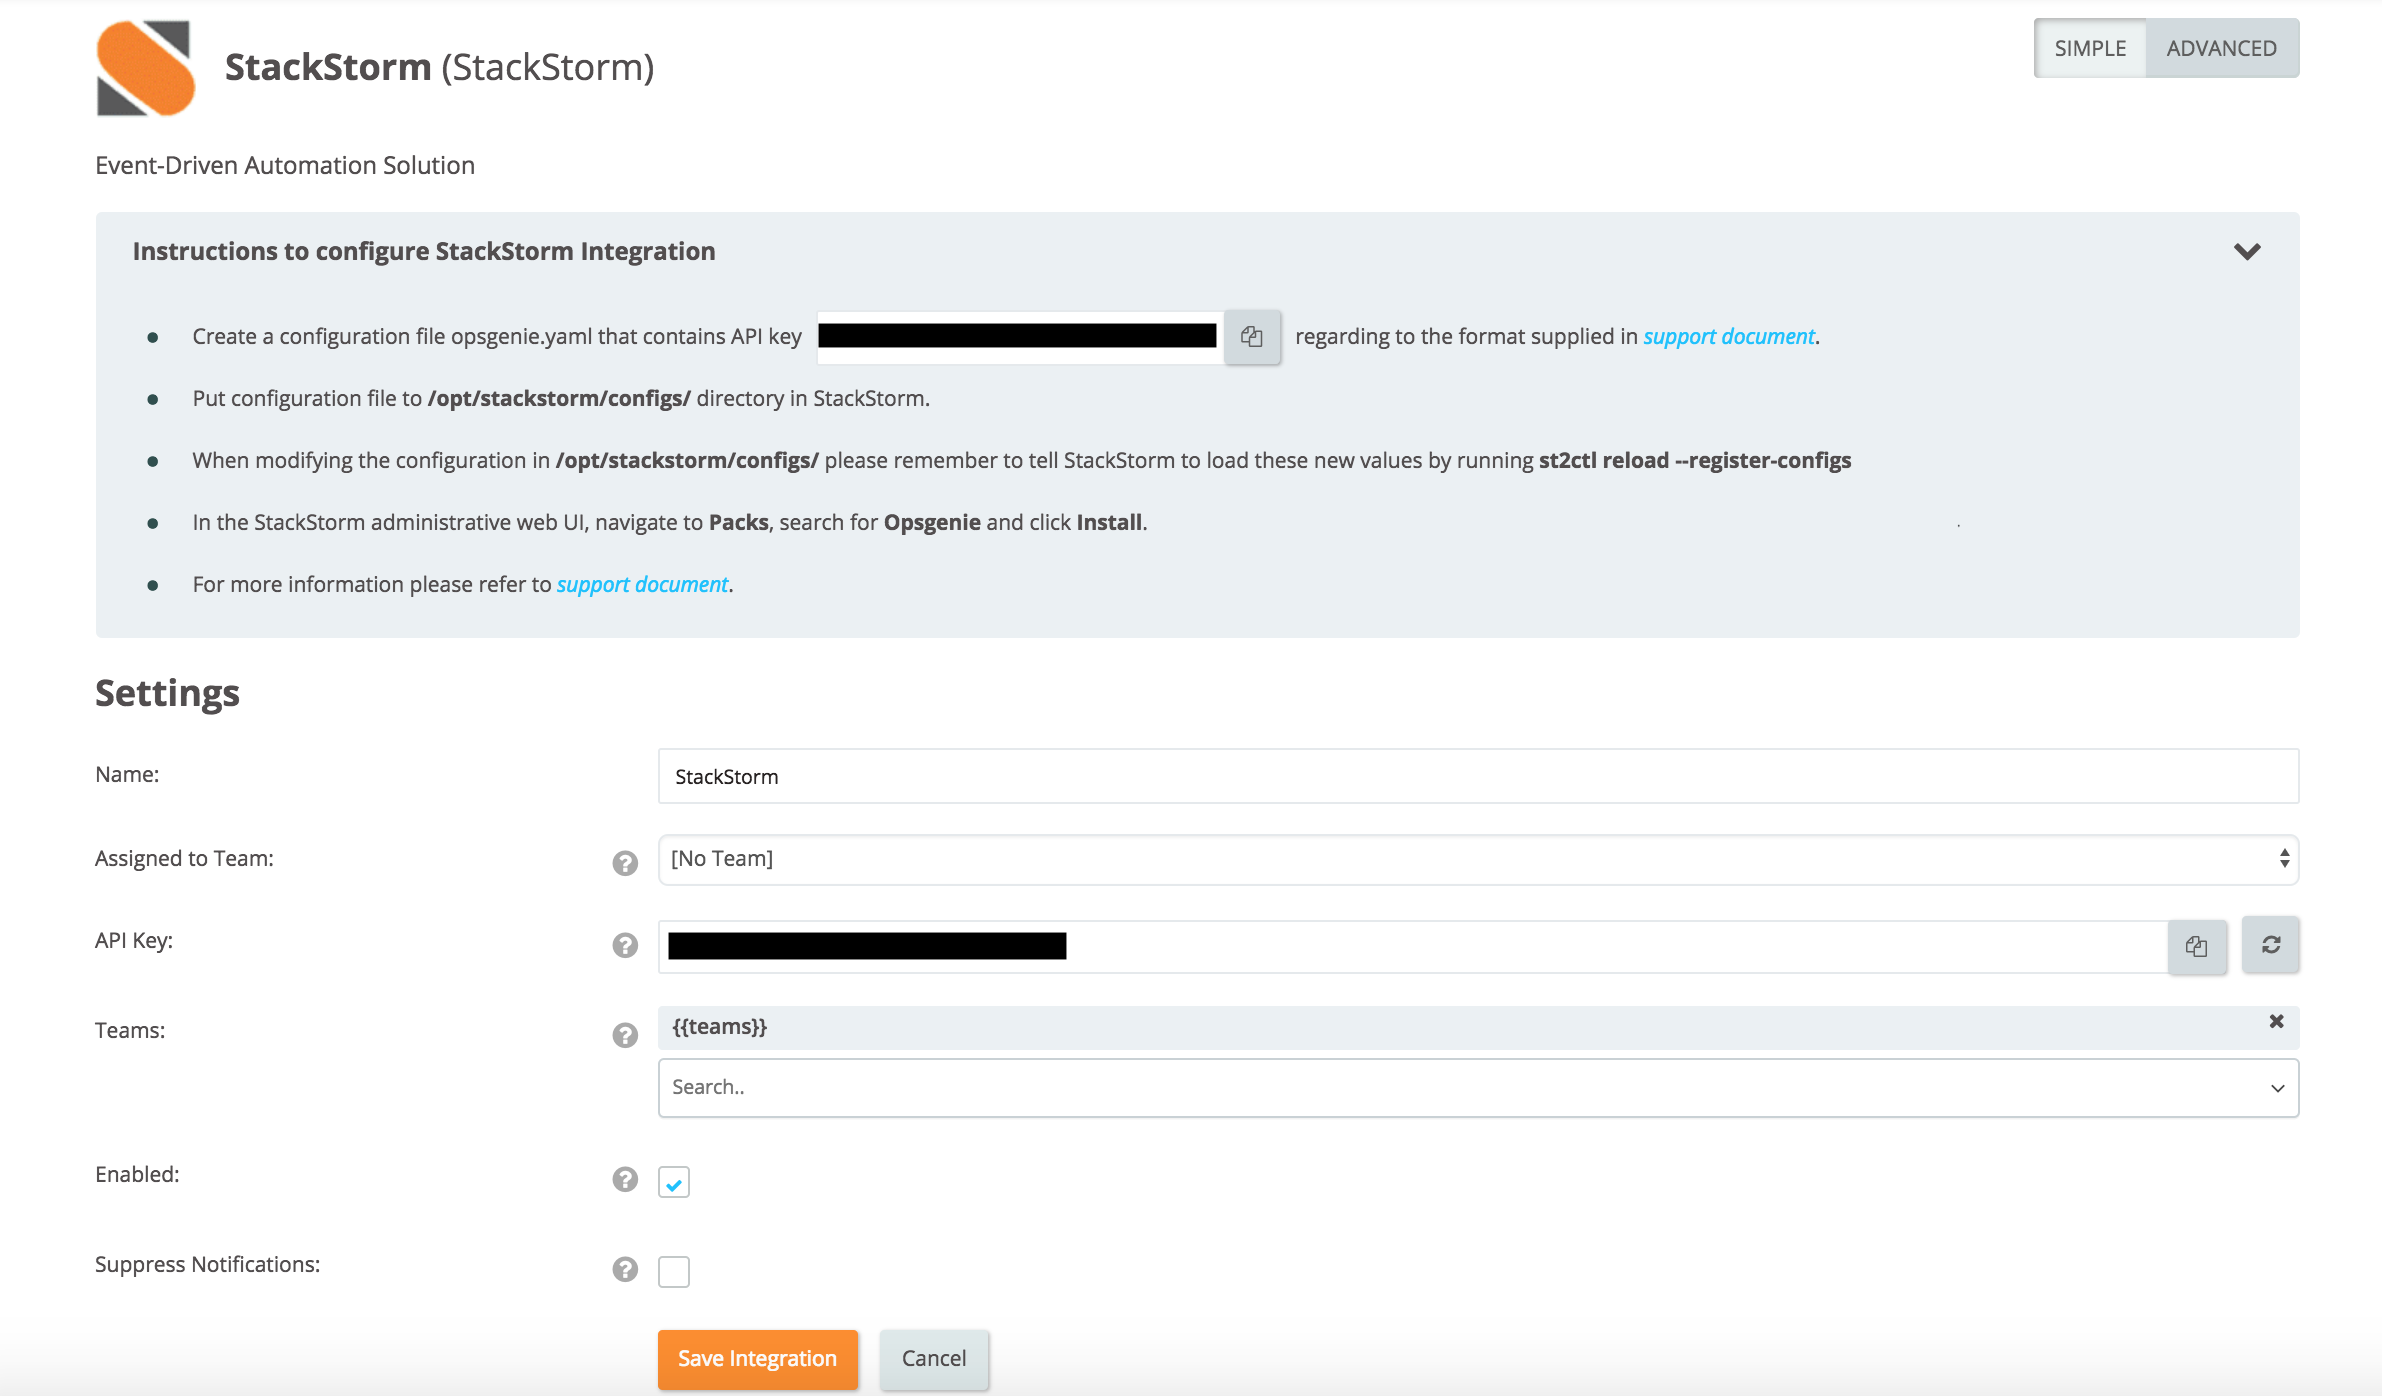Click the StackStorm logo icon
2382x1396 pixels.
click(145, 68)
